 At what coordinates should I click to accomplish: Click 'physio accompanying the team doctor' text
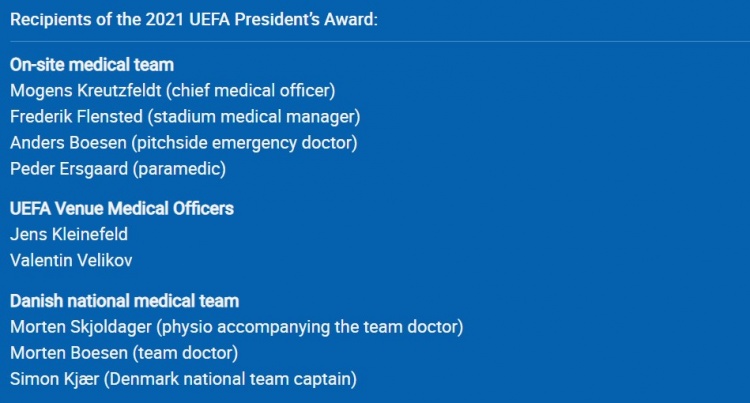pyautogui.click(x=310, y=327)
